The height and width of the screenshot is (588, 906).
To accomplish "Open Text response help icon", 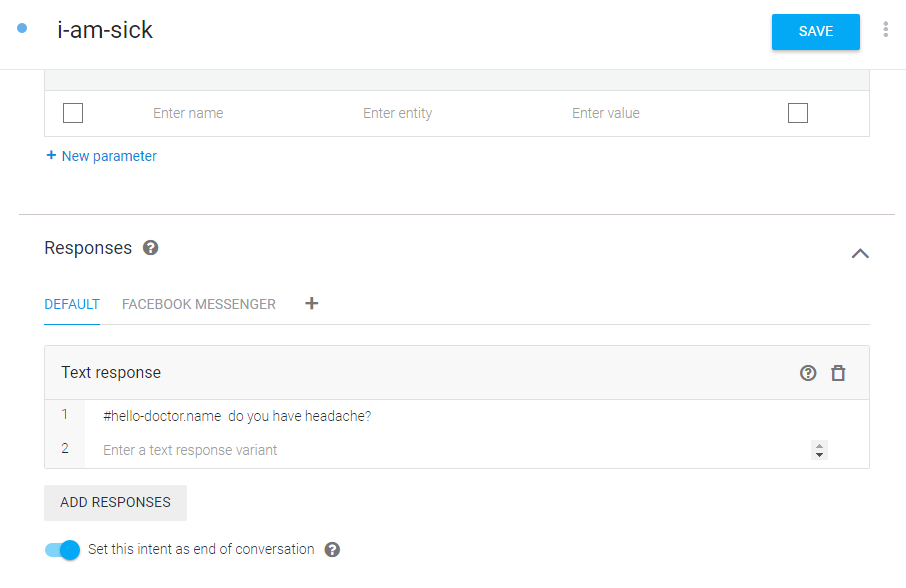I will pos(808,373).
